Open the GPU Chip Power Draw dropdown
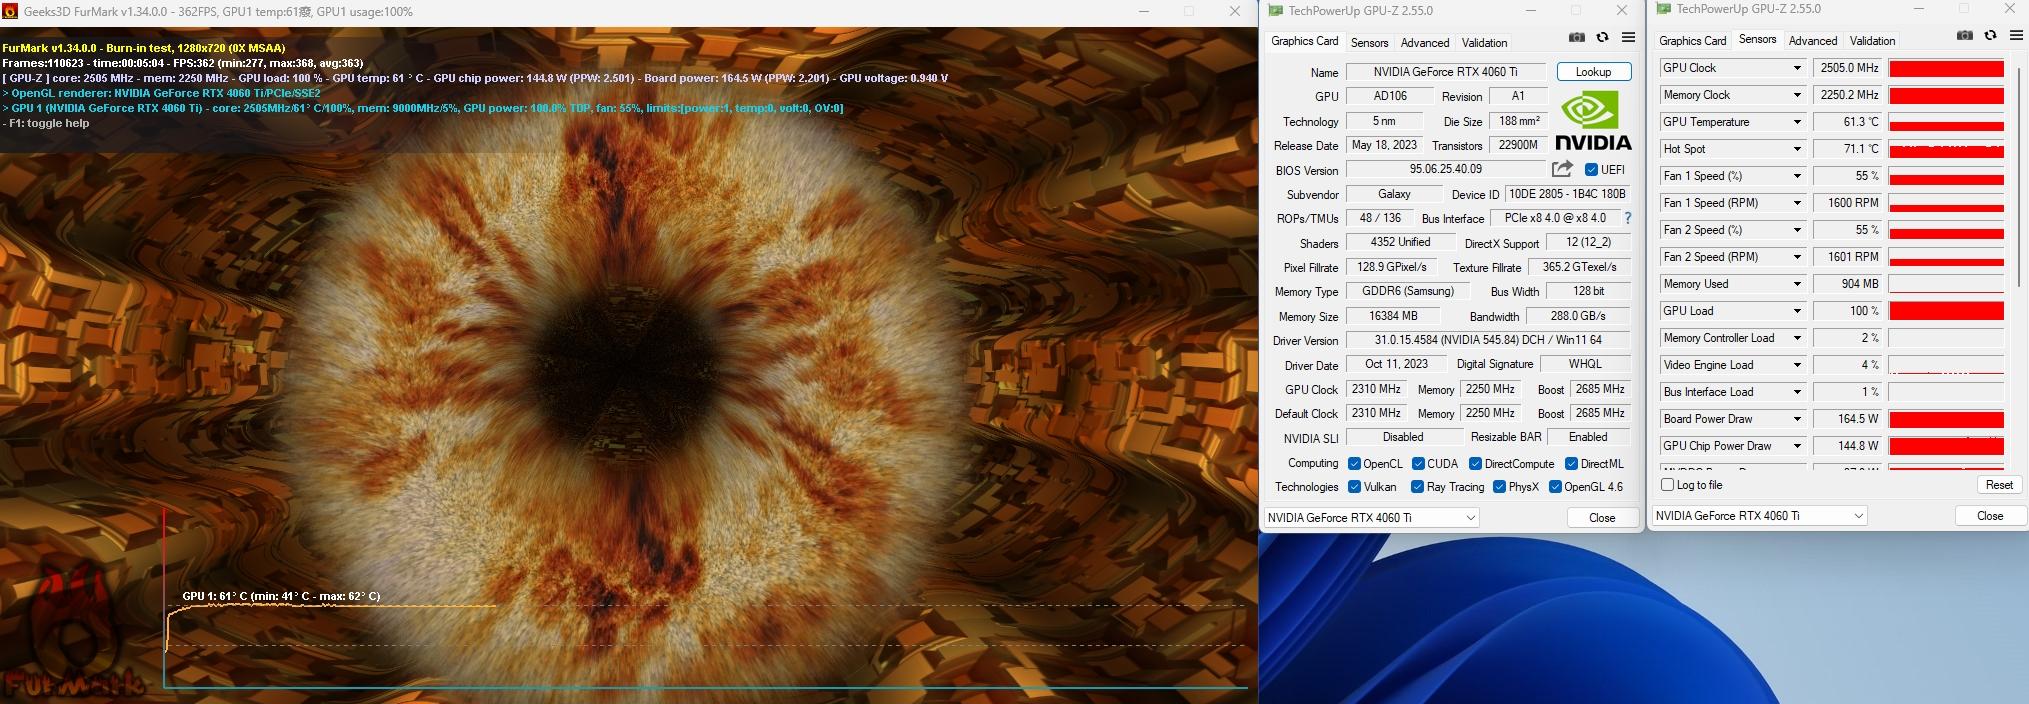2029x704 pixels. point(1797,446)
